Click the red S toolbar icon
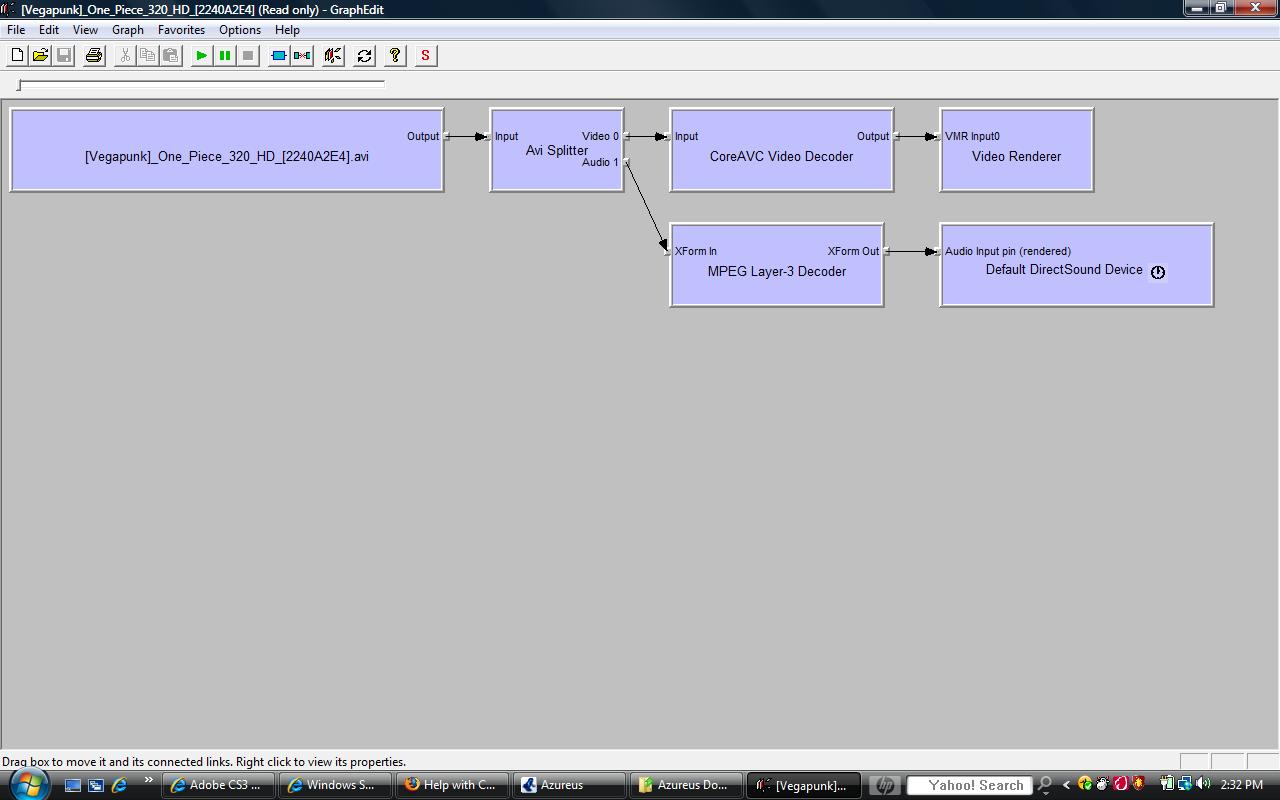 pyautogui.click(x=425, y=56)
